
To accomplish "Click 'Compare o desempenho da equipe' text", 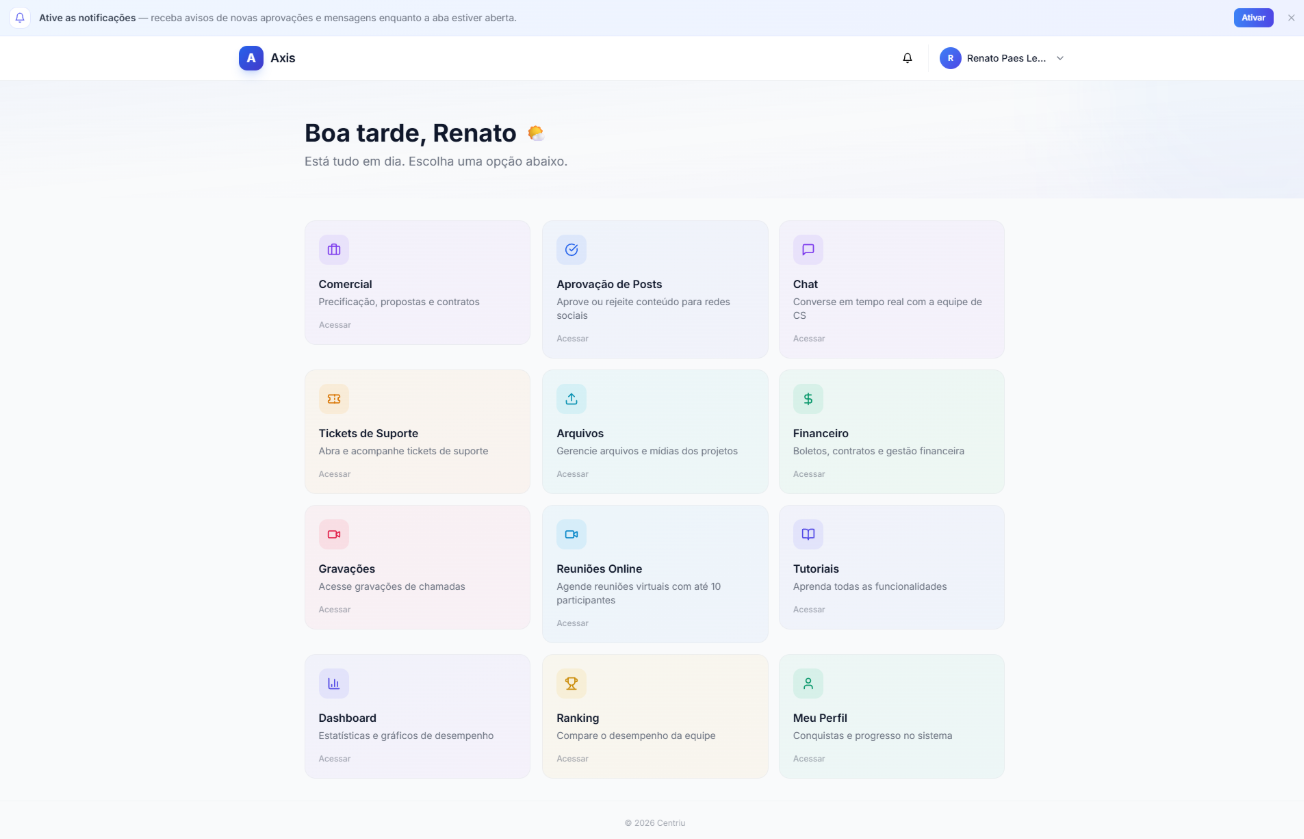I will [636, 736].
